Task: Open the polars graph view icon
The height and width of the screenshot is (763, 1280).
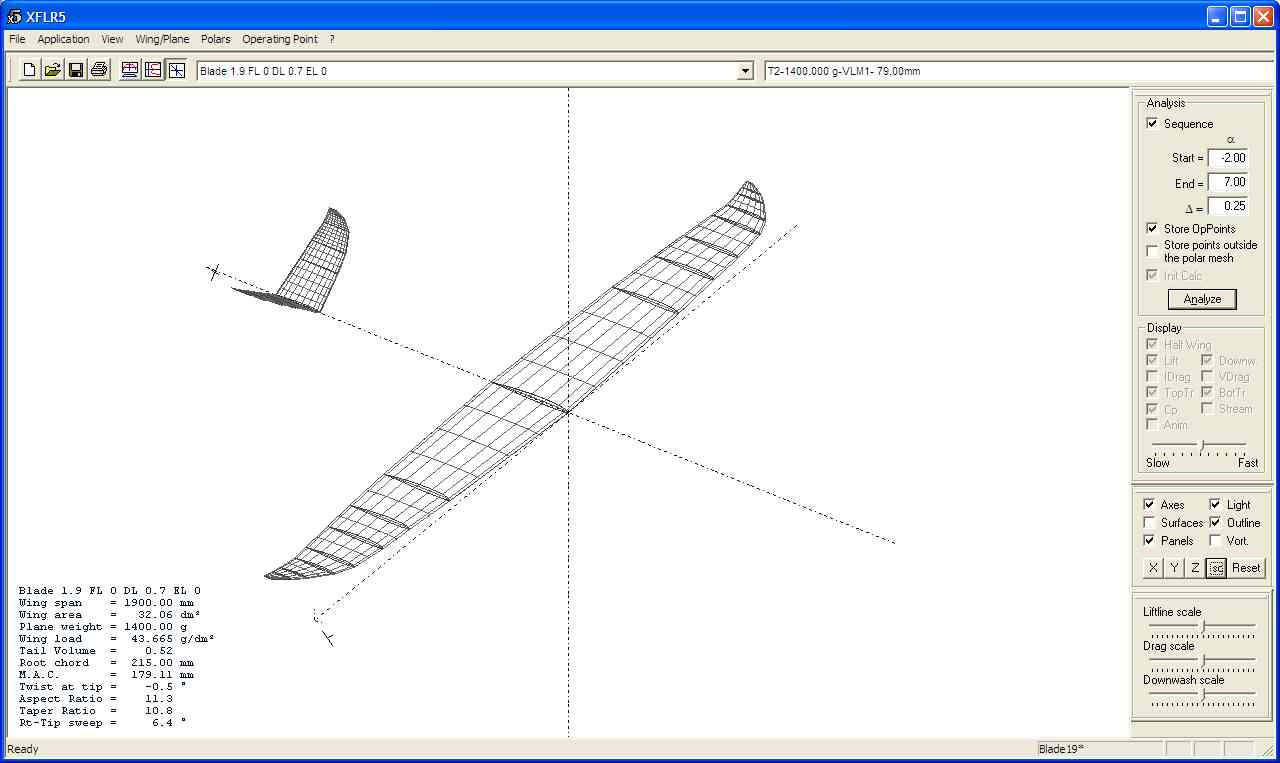Action: point(153,70)
